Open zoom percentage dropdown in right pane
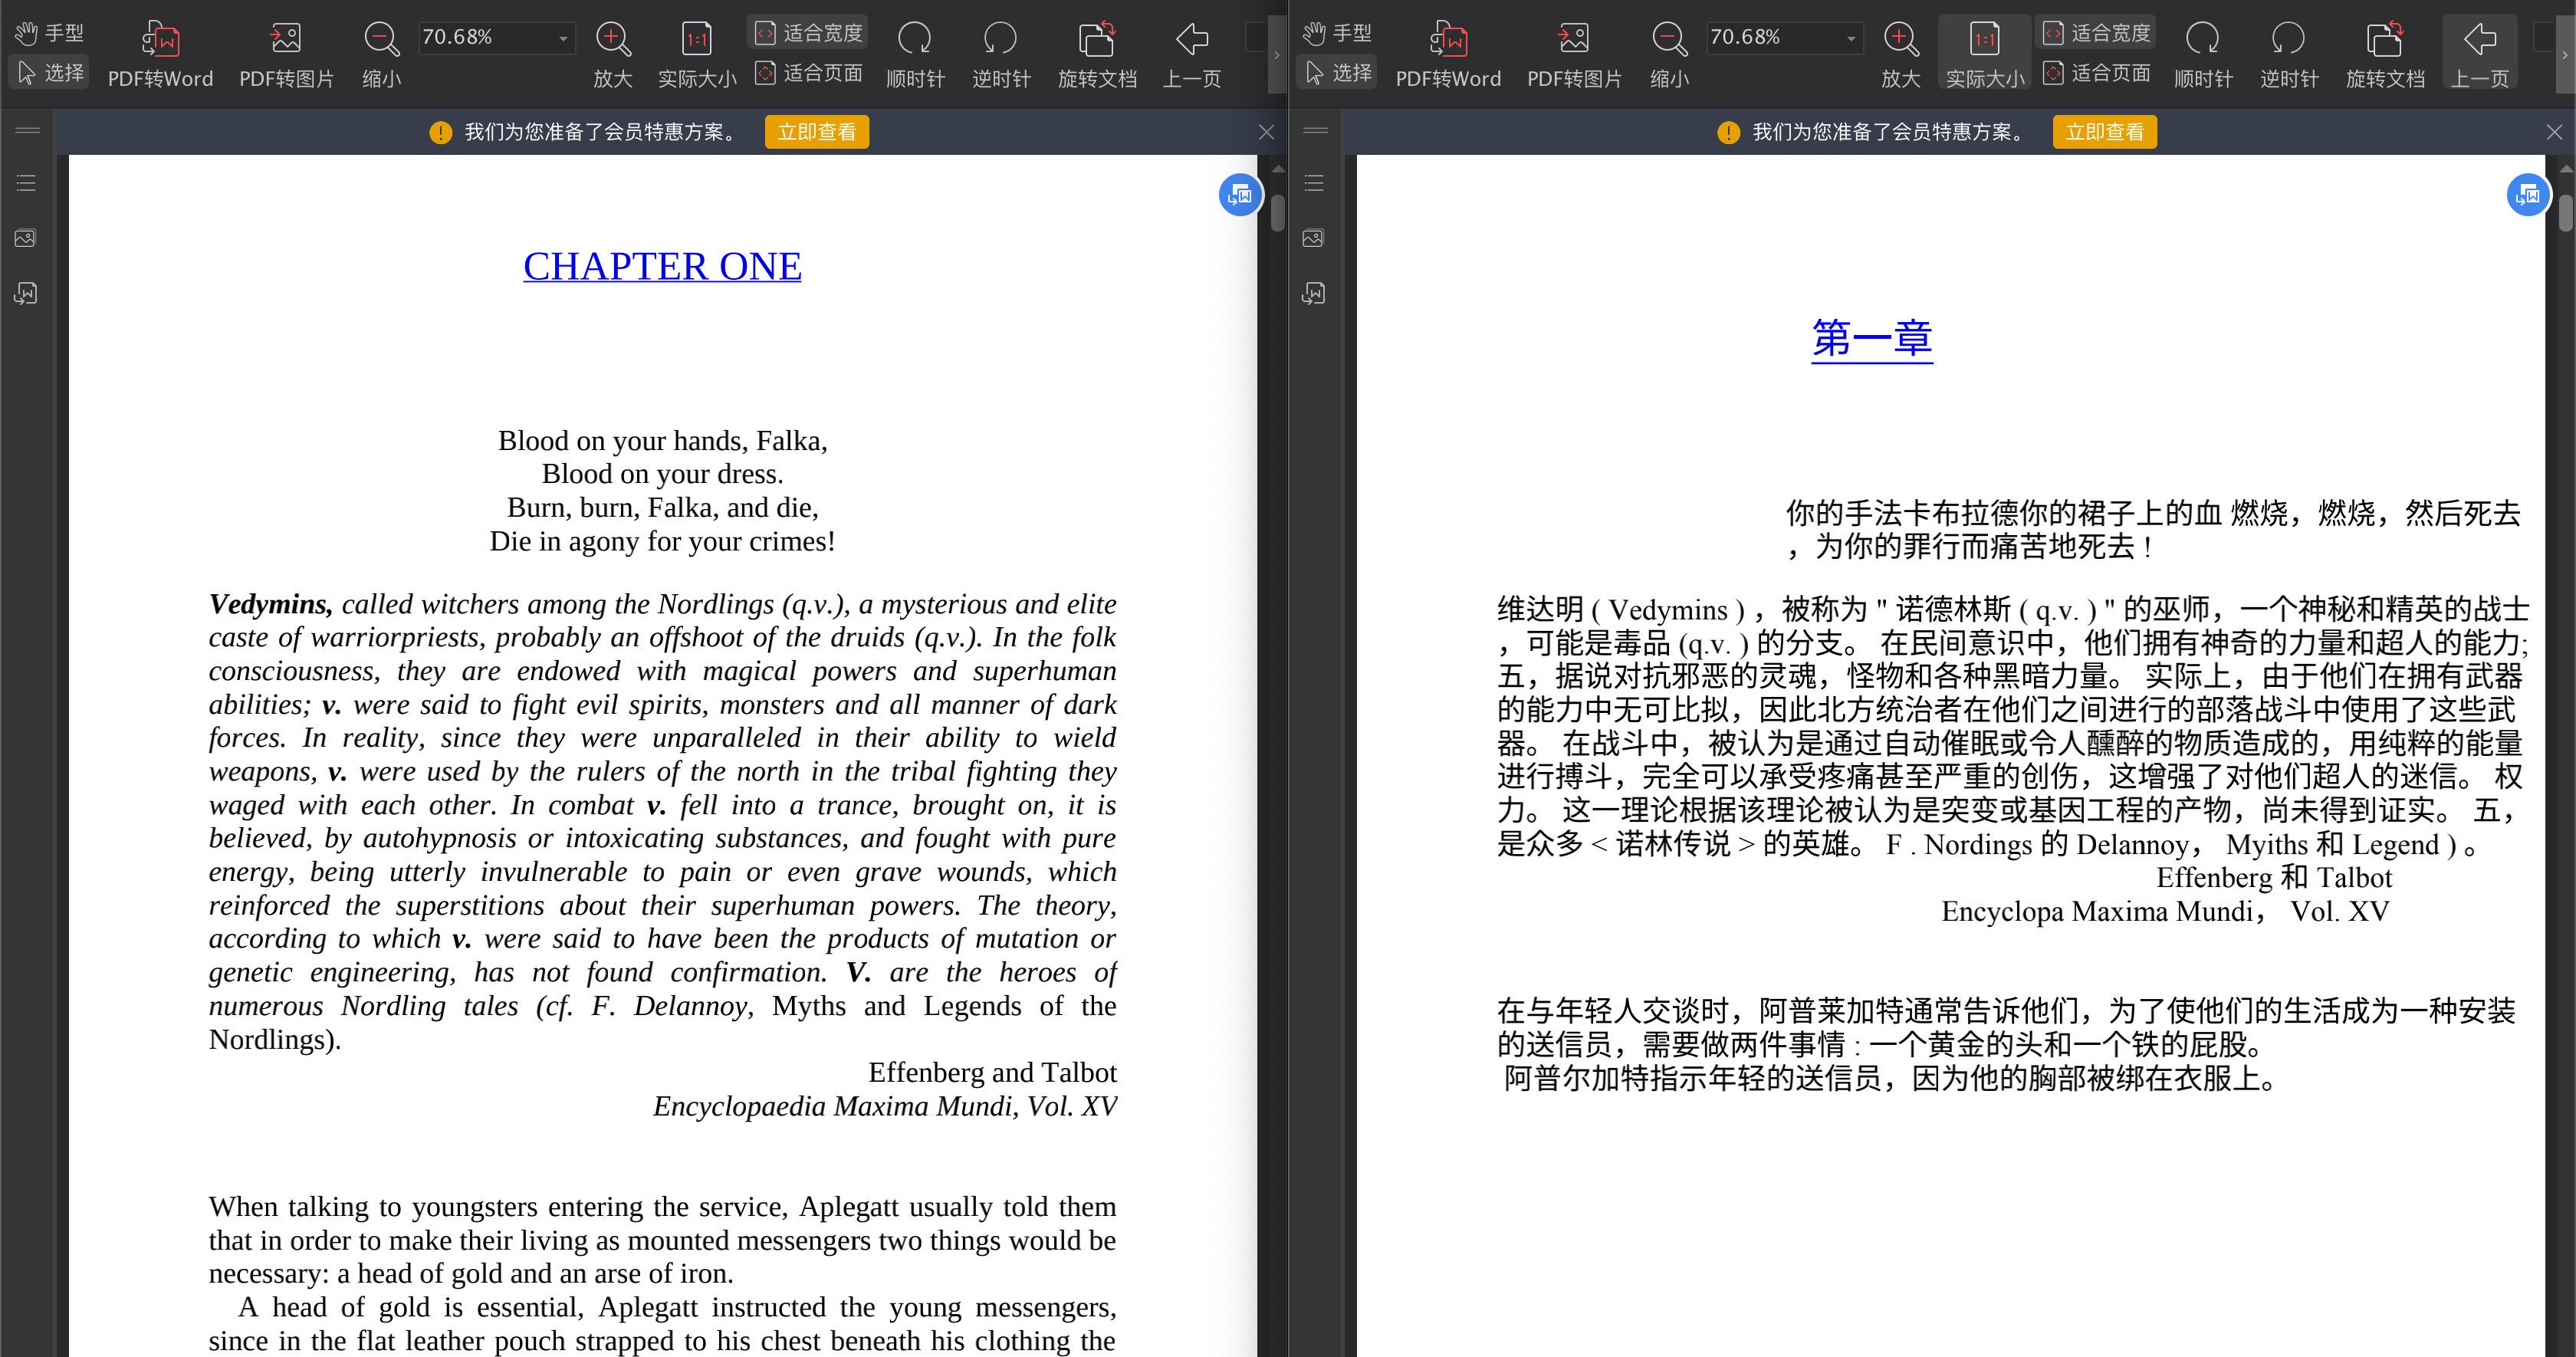Image resolution: width=2576 pixels, height=1357 pixels. coord(1851,39)
